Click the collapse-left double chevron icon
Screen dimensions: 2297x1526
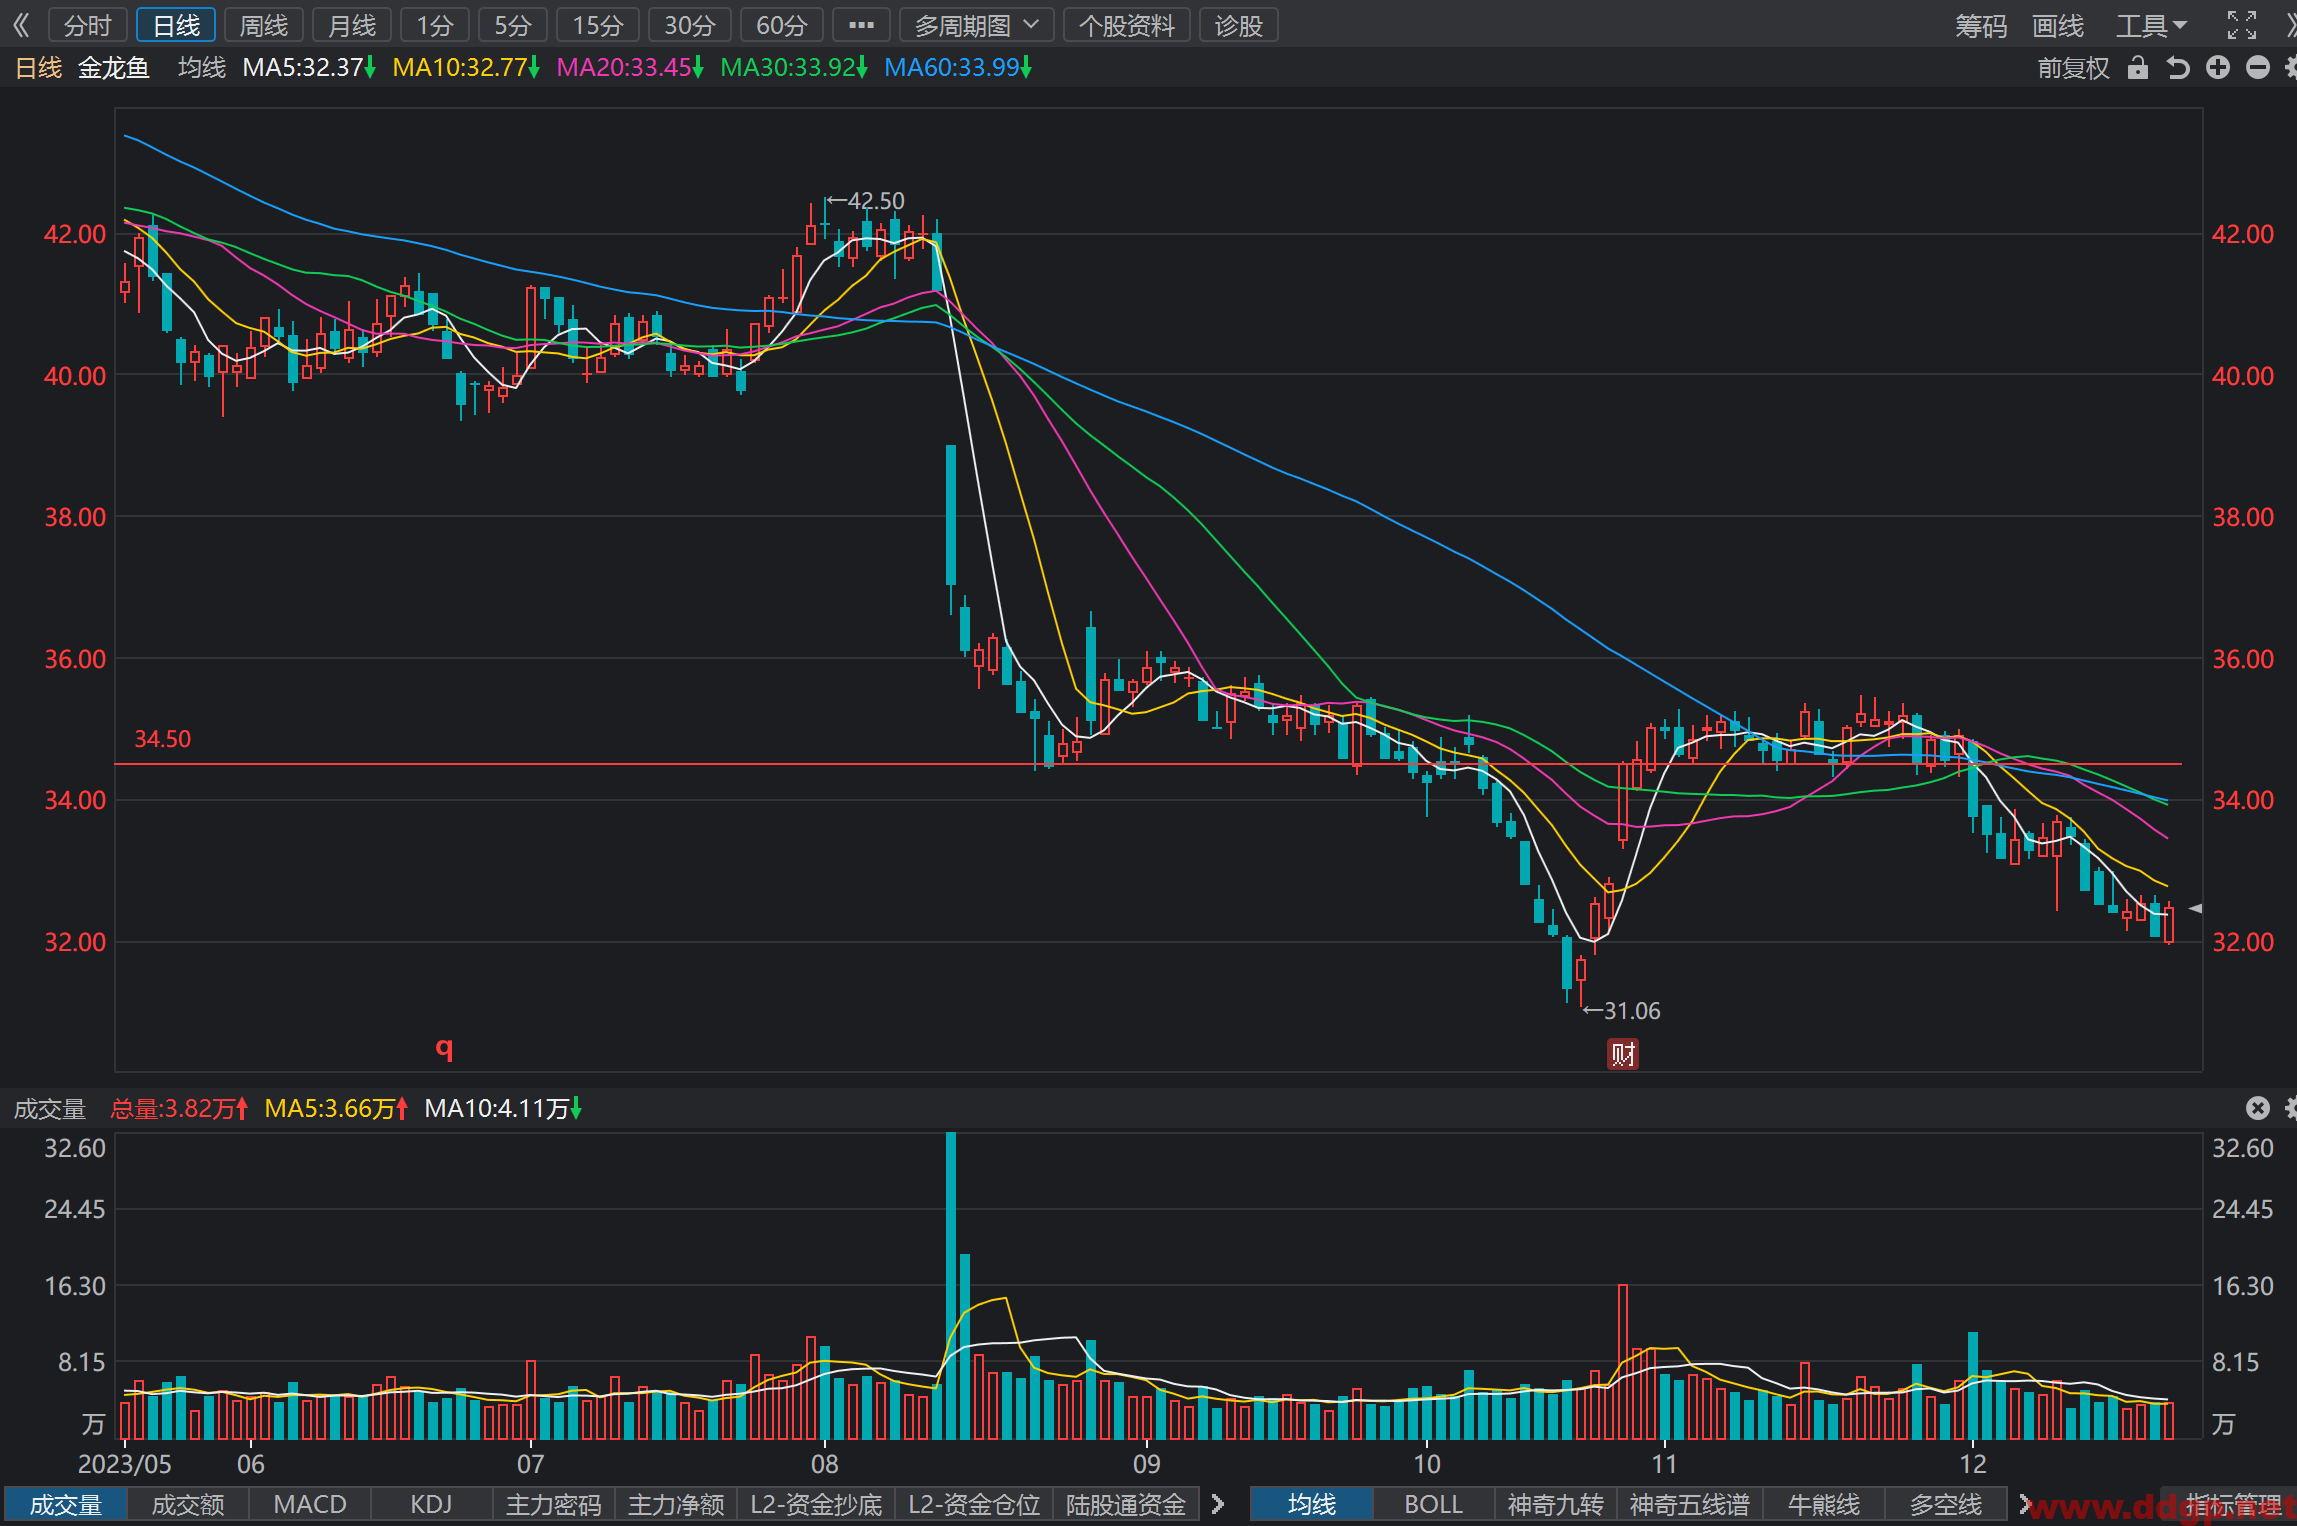(x=21, y=25)
